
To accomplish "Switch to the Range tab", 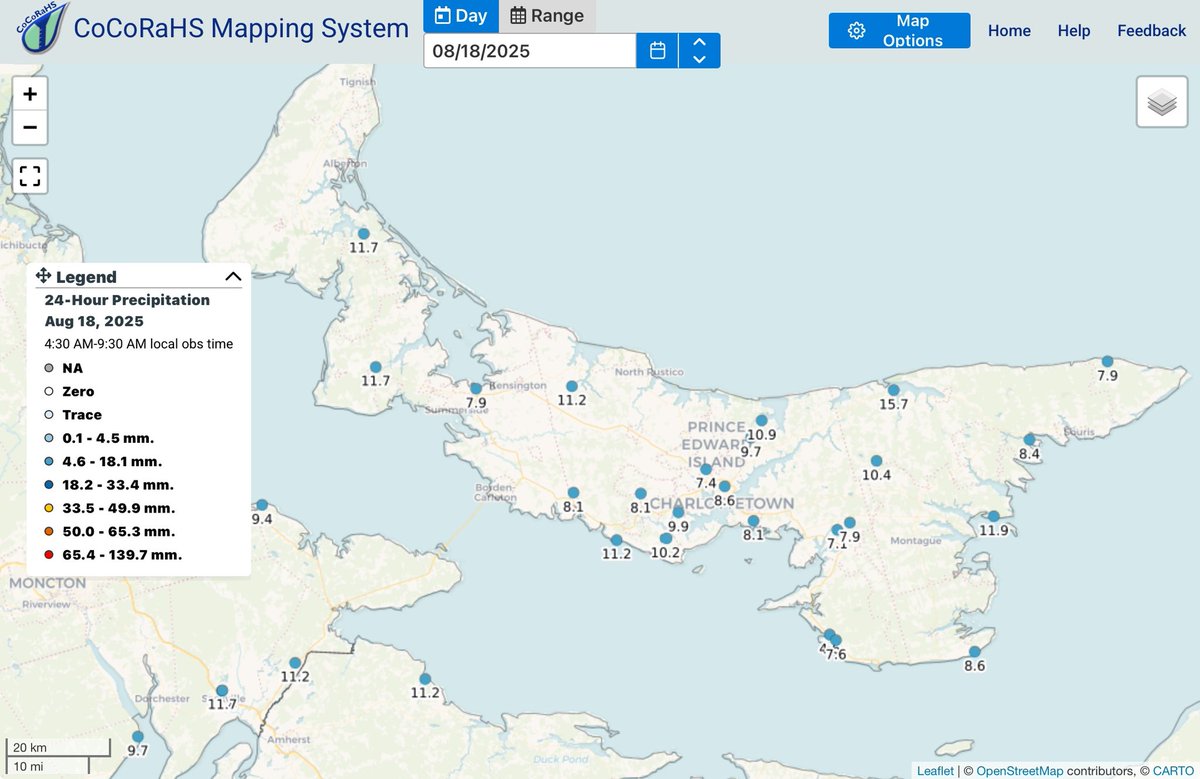I will pyautogui.click(x=547, y=16).
